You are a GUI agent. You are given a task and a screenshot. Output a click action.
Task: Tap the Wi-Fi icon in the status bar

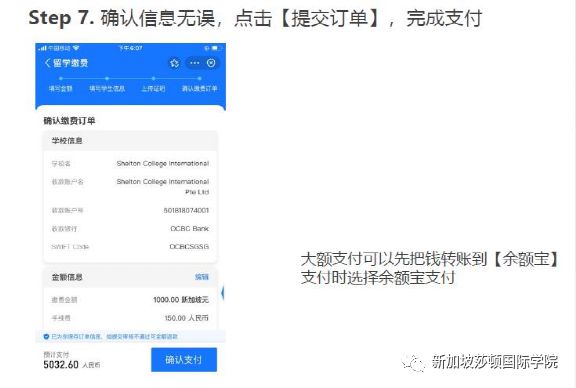[76, 48]
